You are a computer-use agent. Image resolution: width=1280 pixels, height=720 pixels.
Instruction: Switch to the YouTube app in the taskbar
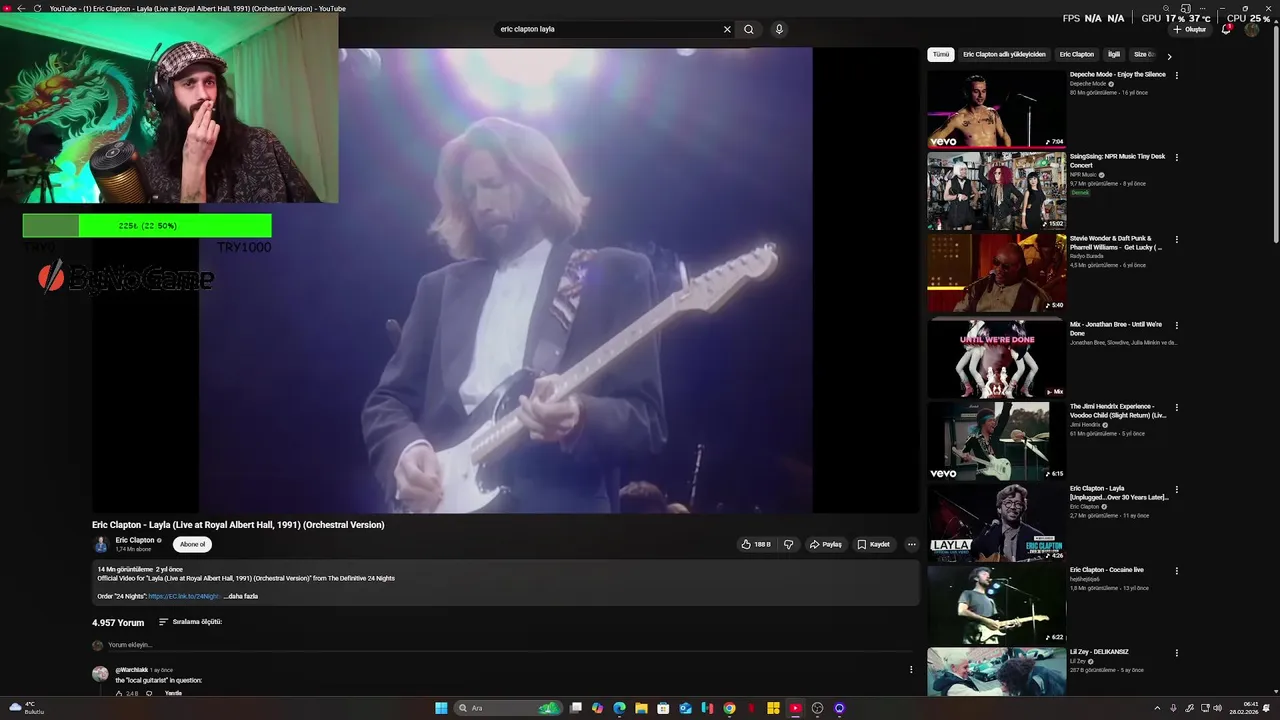tap(795, 708)
